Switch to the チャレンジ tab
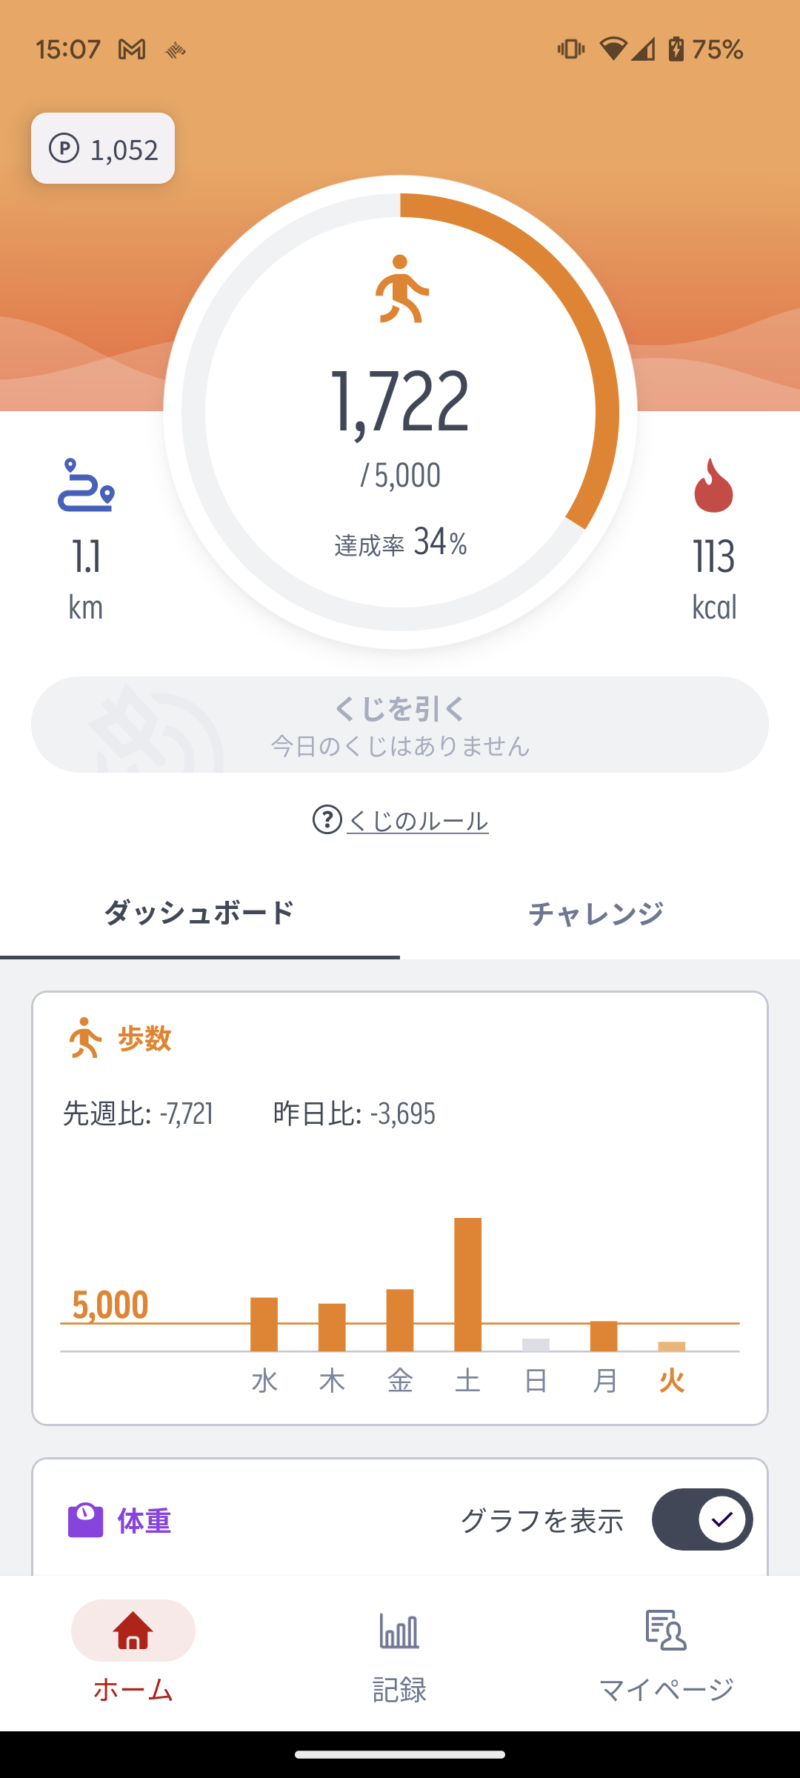Image resolution: width=800 pixels, height=1778 pixels. pos(596,913)
